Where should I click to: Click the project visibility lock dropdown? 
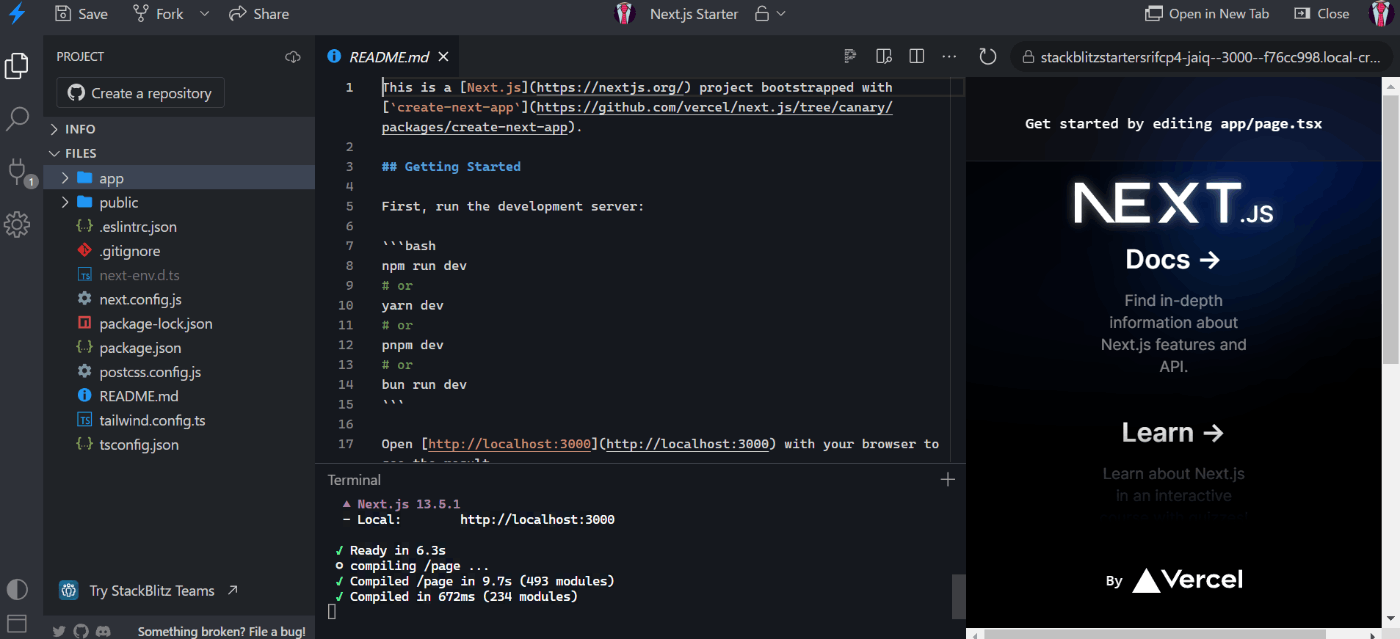770,14
